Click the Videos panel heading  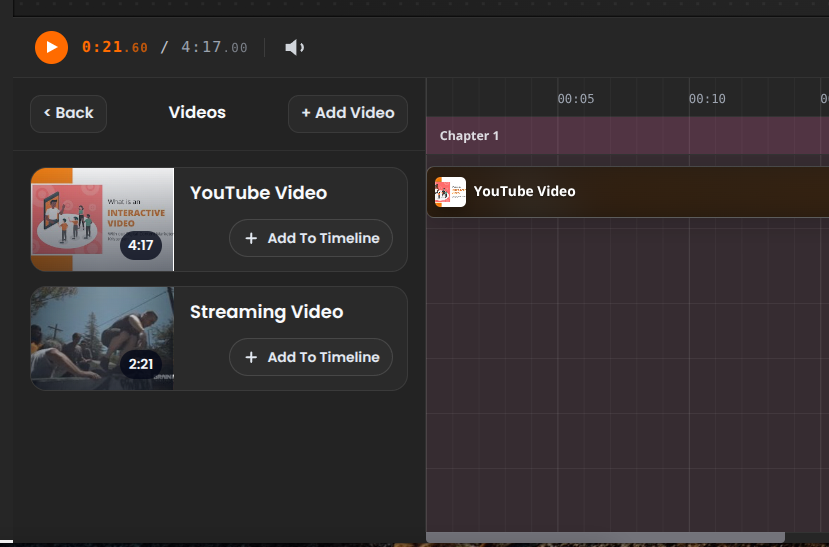click(197, 113)
